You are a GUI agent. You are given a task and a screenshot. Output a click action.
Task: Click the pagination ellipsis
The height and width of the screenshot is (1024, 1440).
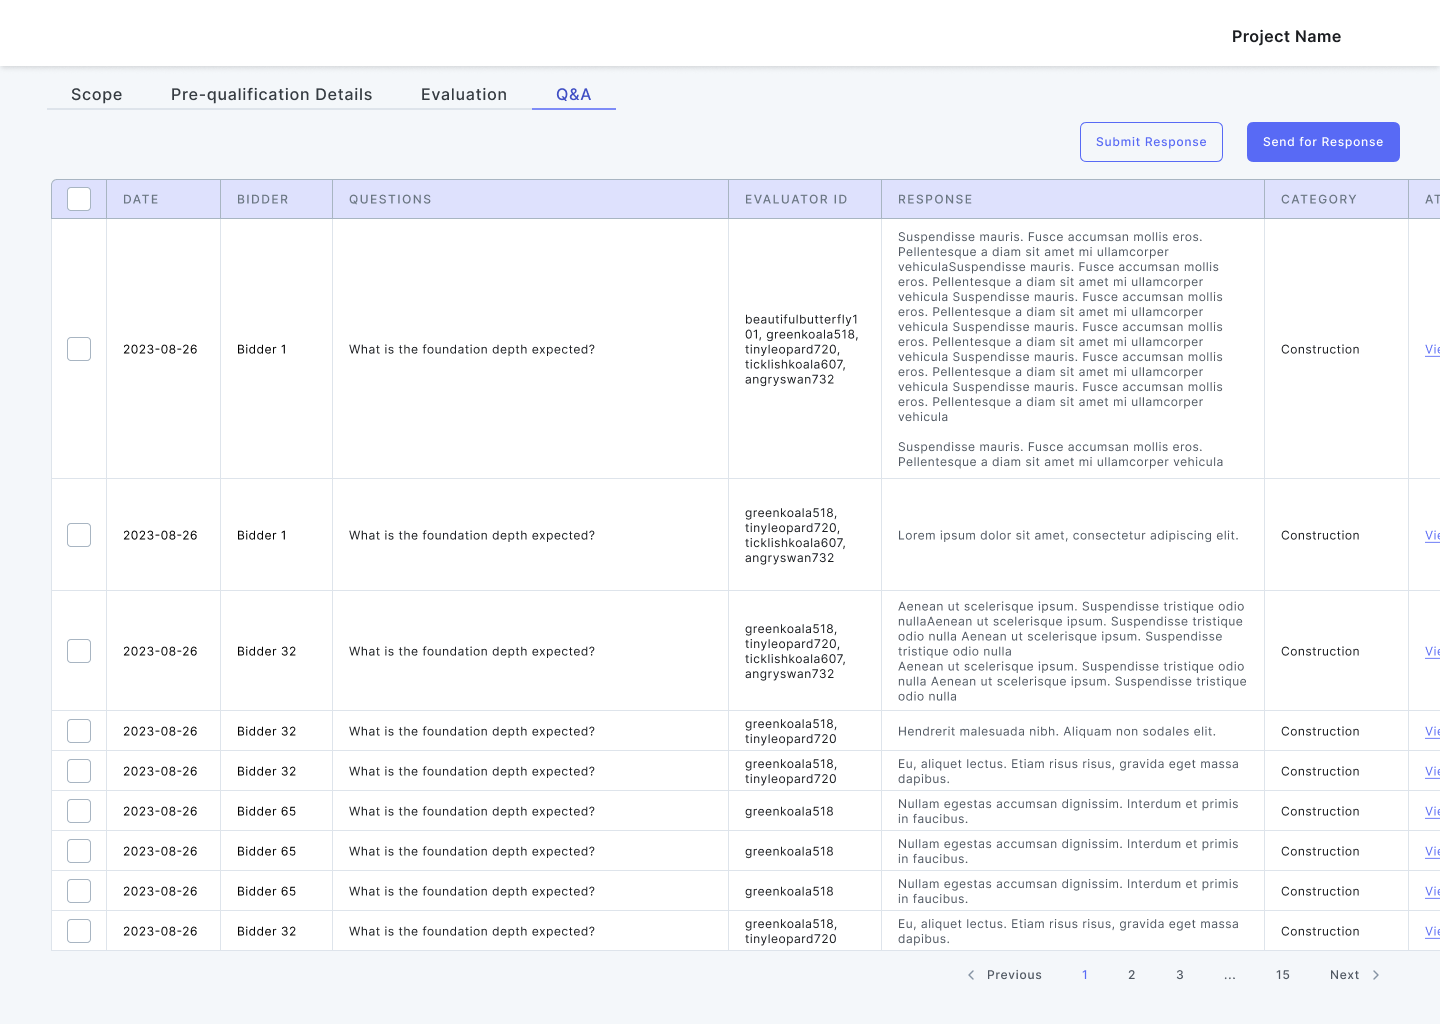click(1230, 975)
